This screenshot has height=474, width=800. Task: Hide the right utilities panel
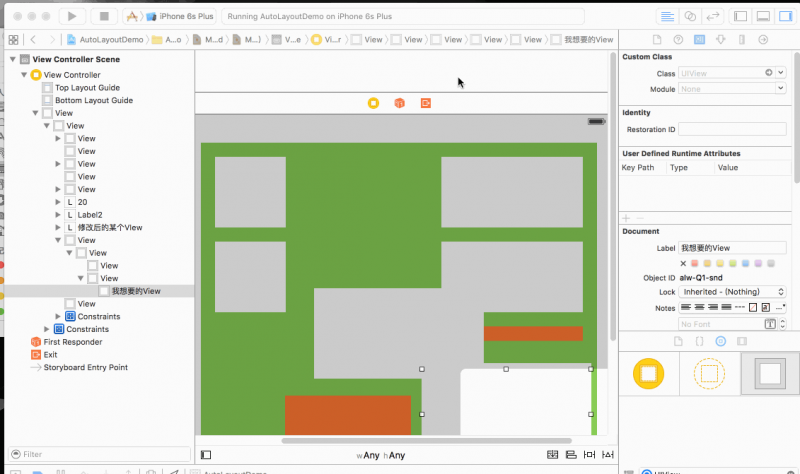click(x=784, y=17)
